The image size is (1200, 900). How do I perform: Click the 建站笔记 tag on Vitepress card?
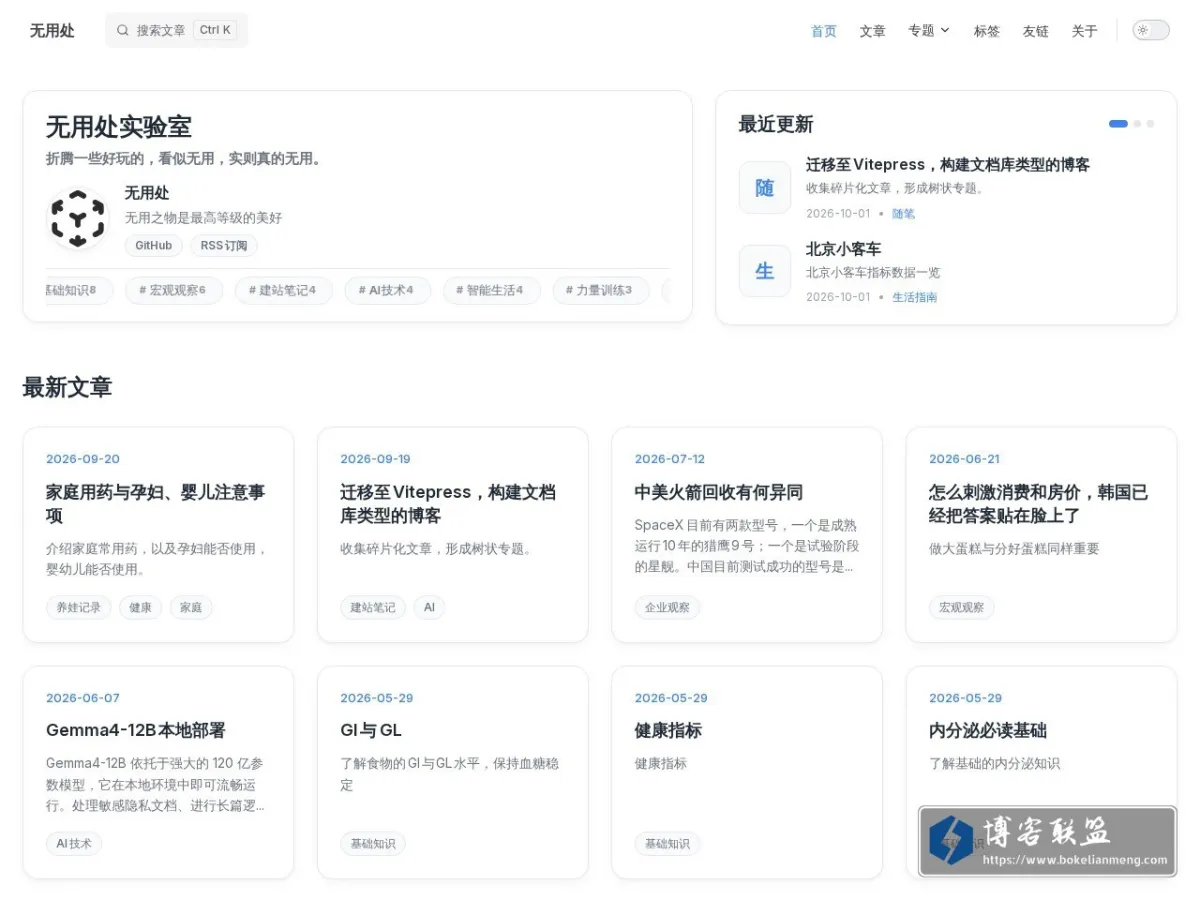coord(373,607)
